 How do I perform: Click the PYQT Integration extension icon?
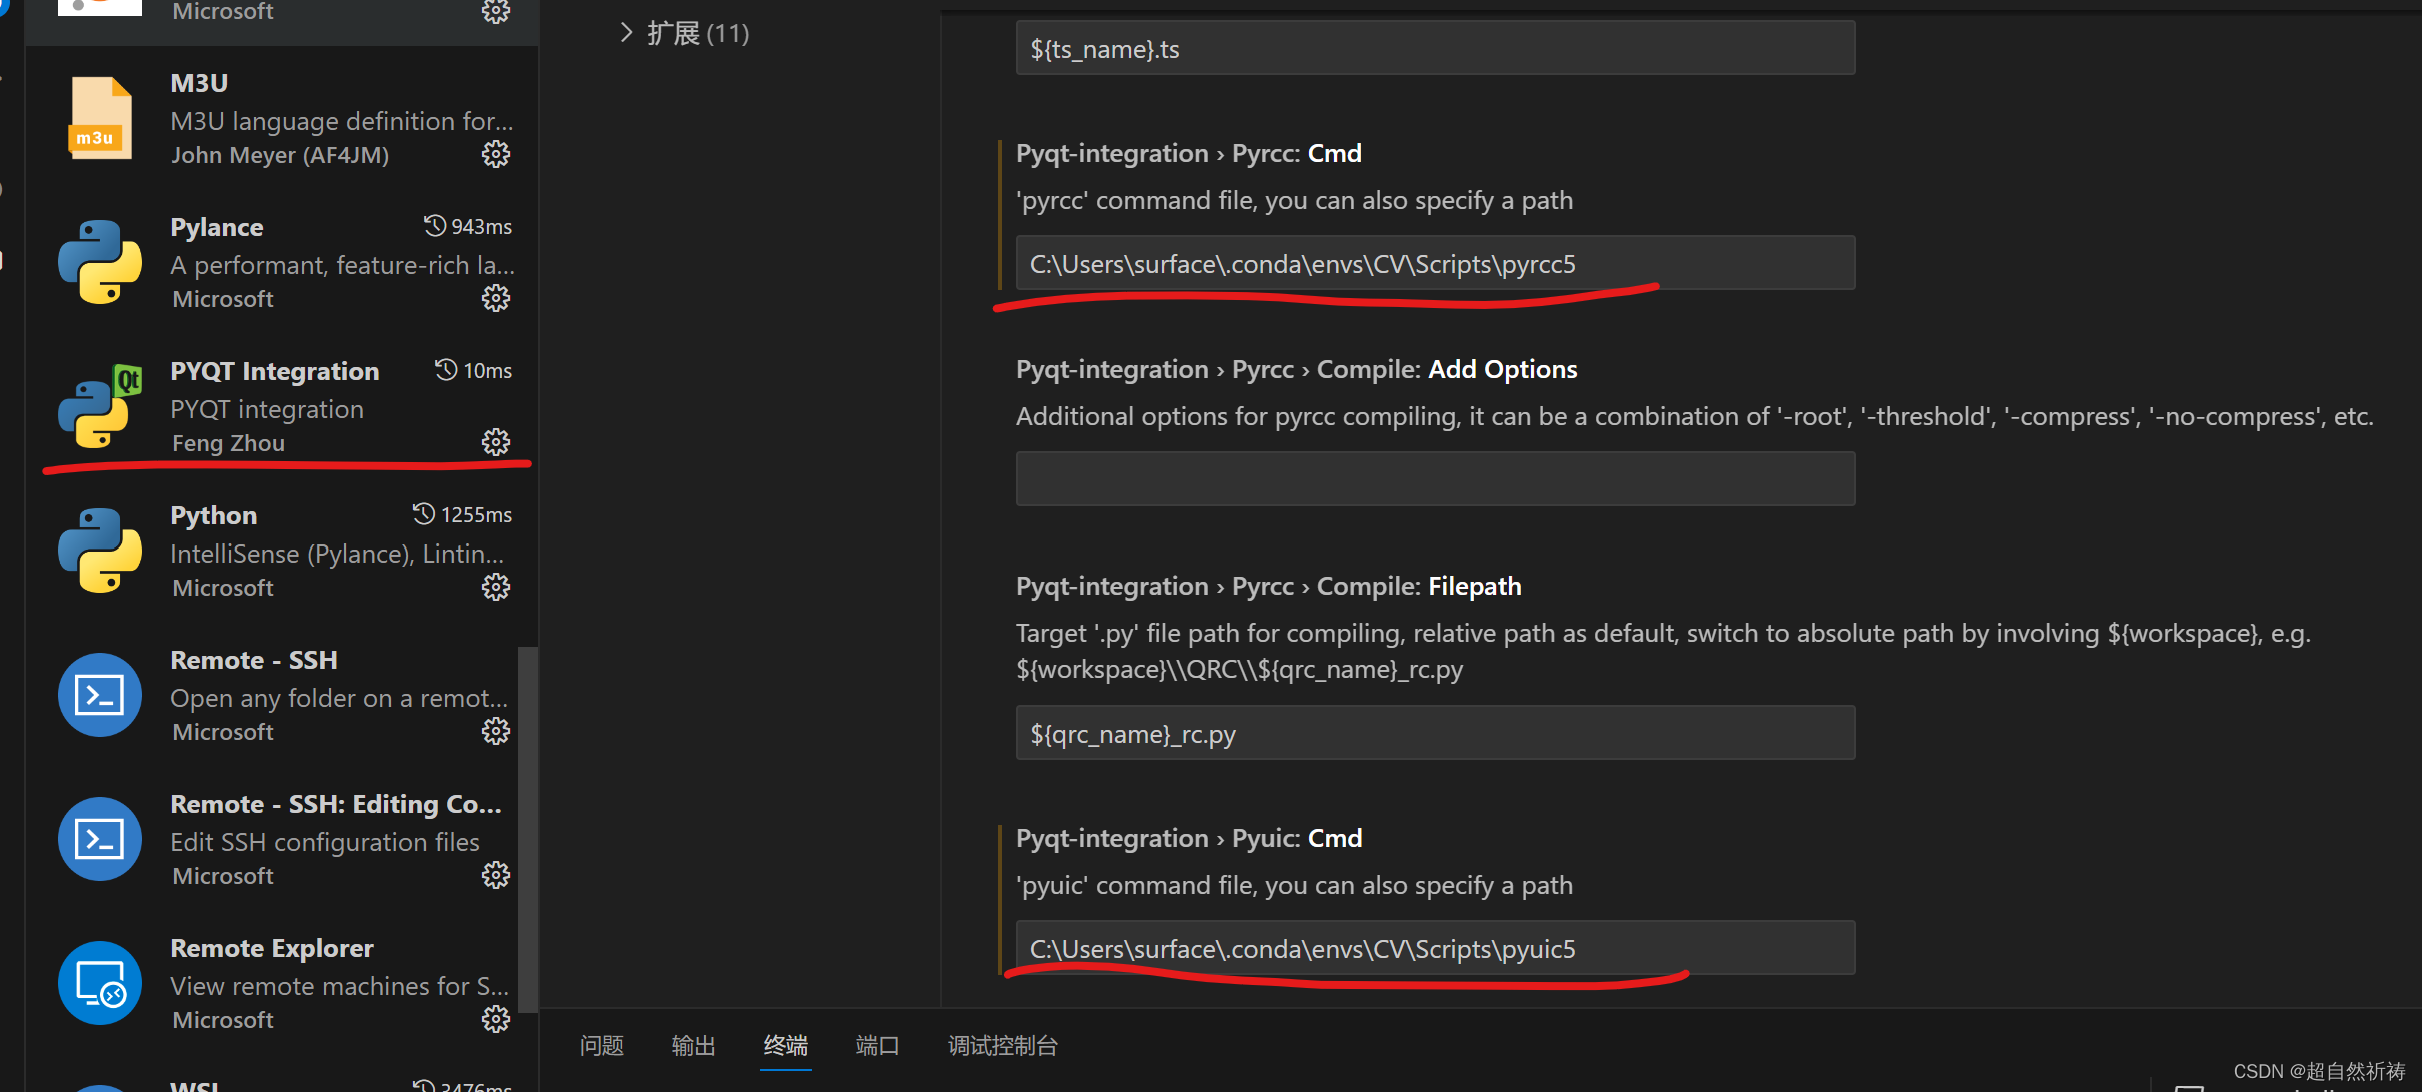pos(99,407)
